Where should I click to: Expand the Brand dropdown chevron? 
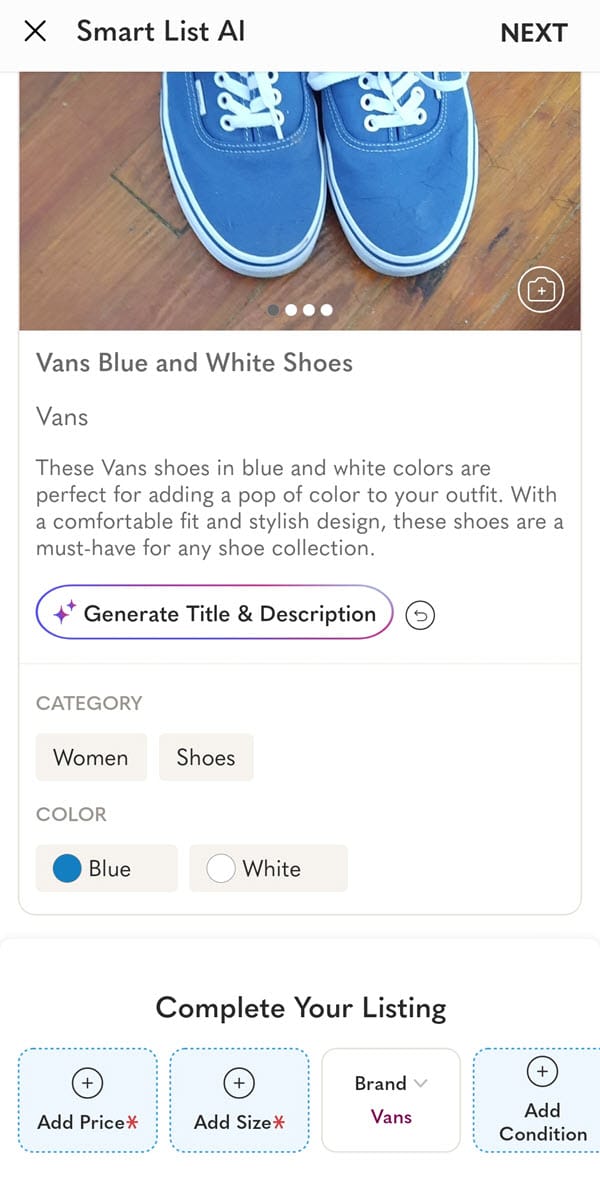click(x=420, y=1083)
